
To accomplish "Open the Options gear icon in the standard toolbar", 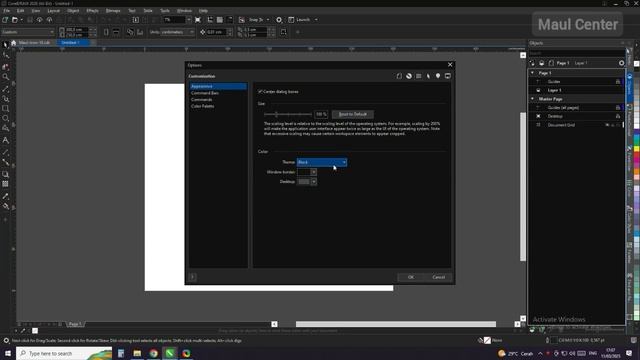I will pyautogui.click(x=279, y=20).
